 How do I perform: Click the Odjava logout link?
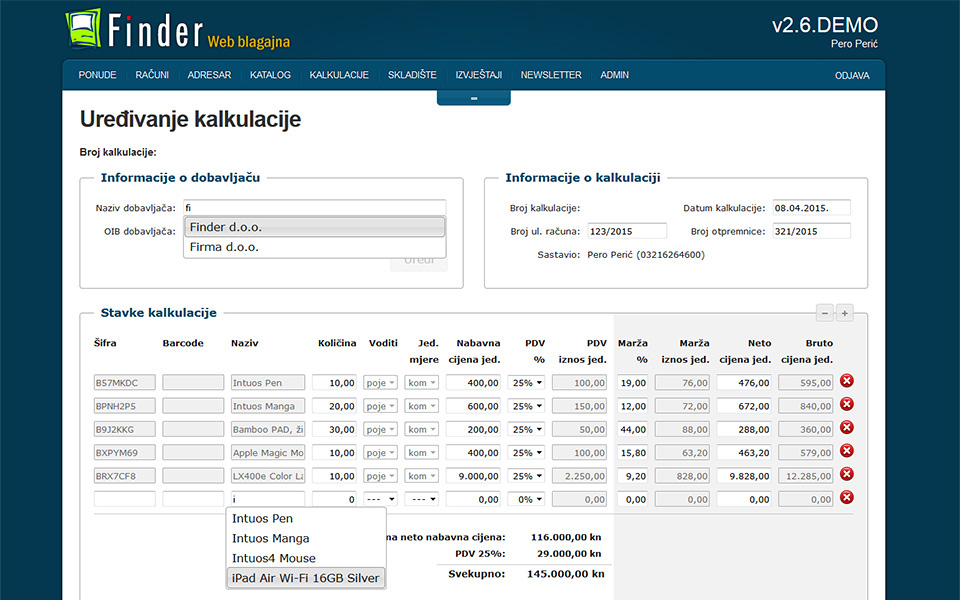[x=852, y=76]
